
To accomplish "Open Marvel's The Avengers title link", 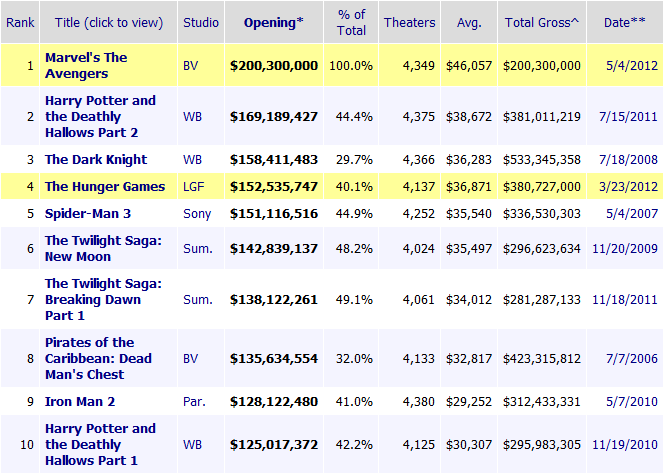I will 86,65.
